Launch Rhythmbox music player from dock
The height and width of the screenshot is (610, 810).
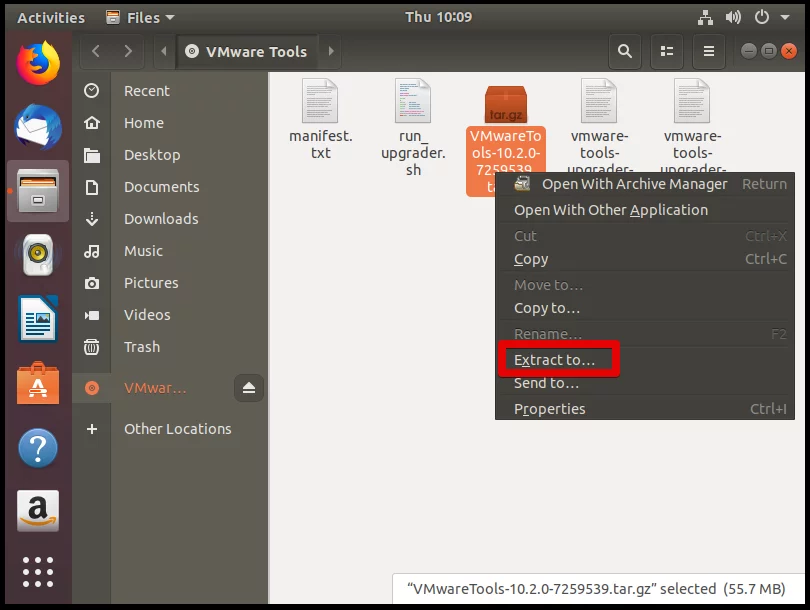click(x=38, y=255)
